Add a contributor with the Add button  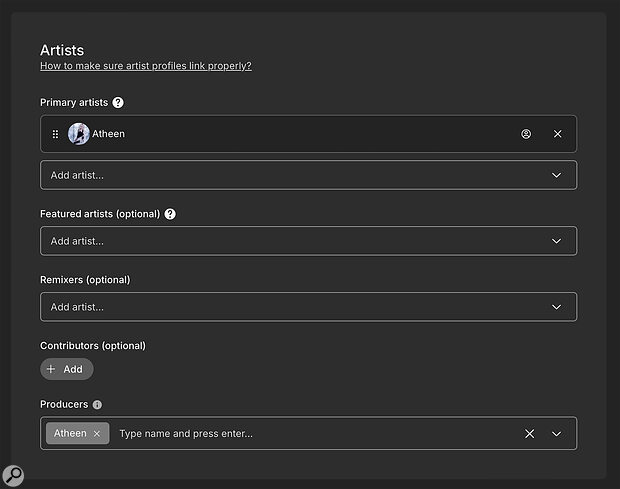tap(67, 369)
